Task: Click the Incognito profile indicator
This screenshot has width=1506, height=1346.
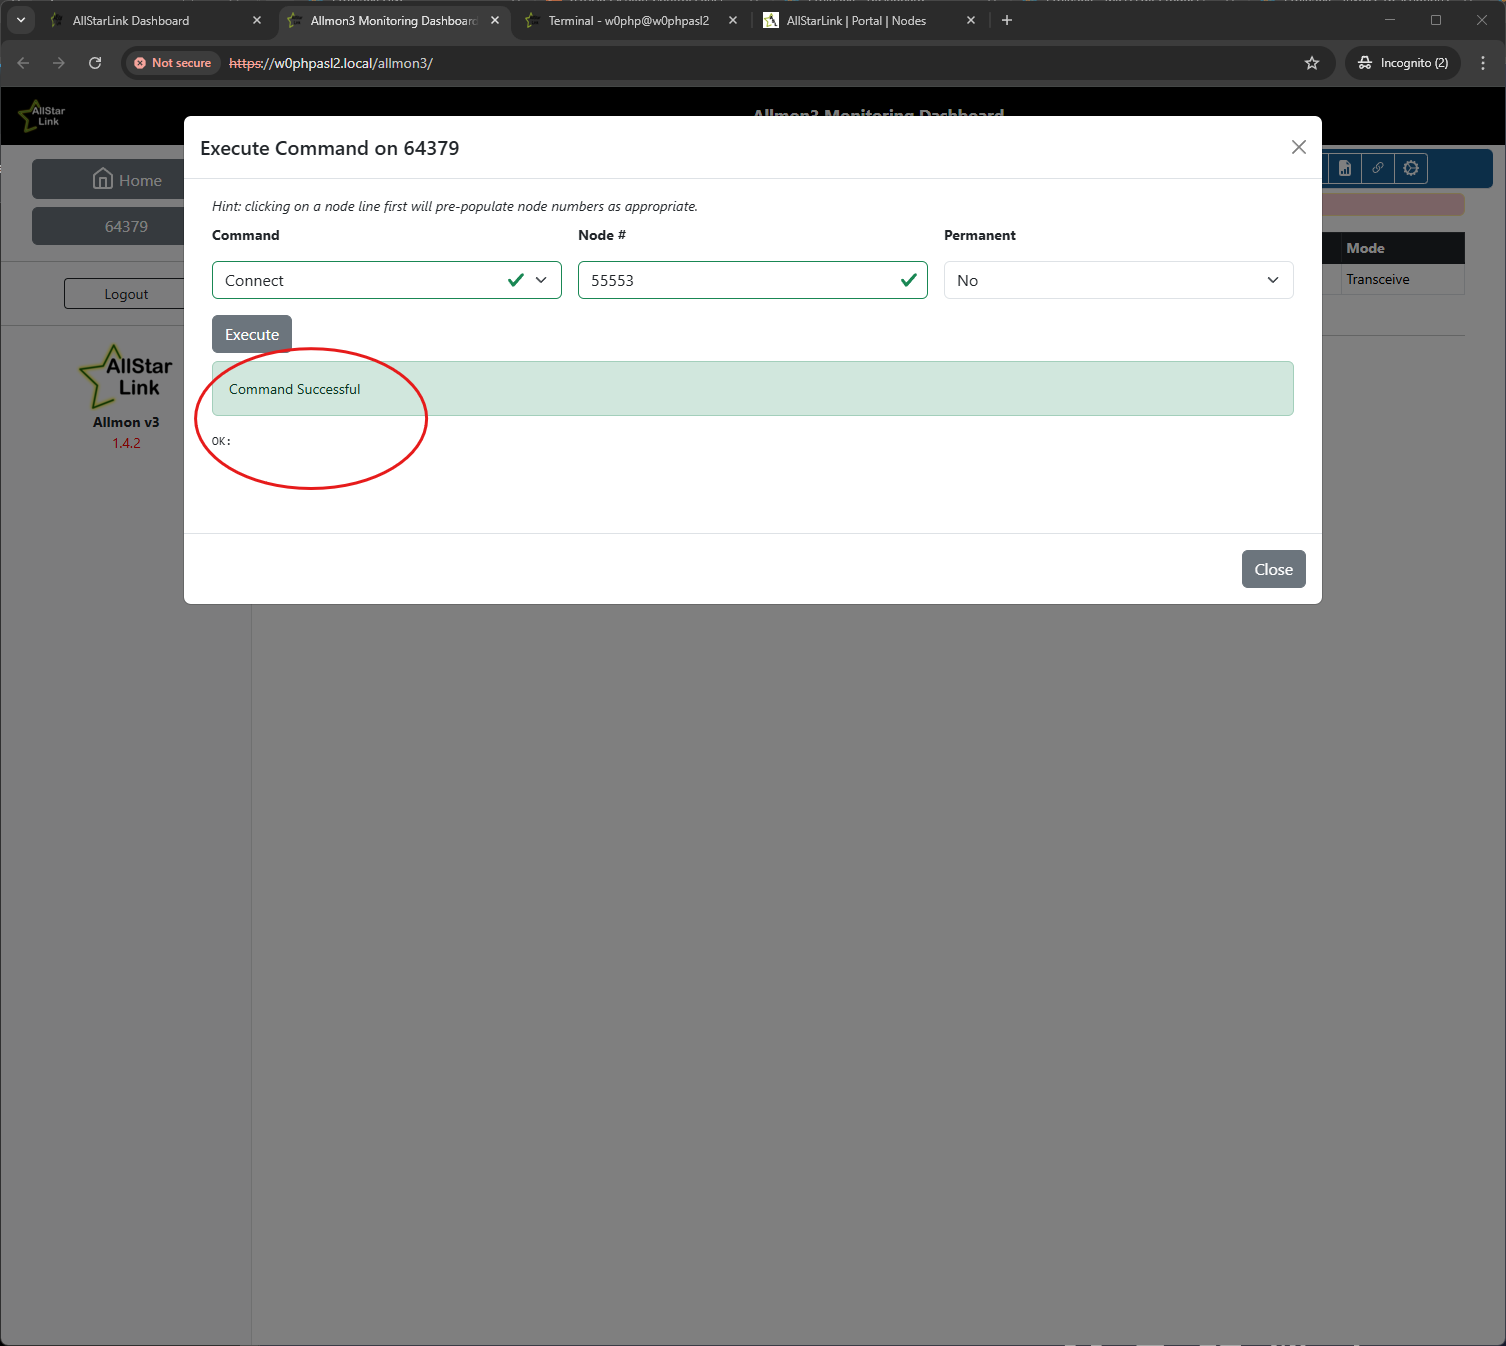Action: 1403,63
